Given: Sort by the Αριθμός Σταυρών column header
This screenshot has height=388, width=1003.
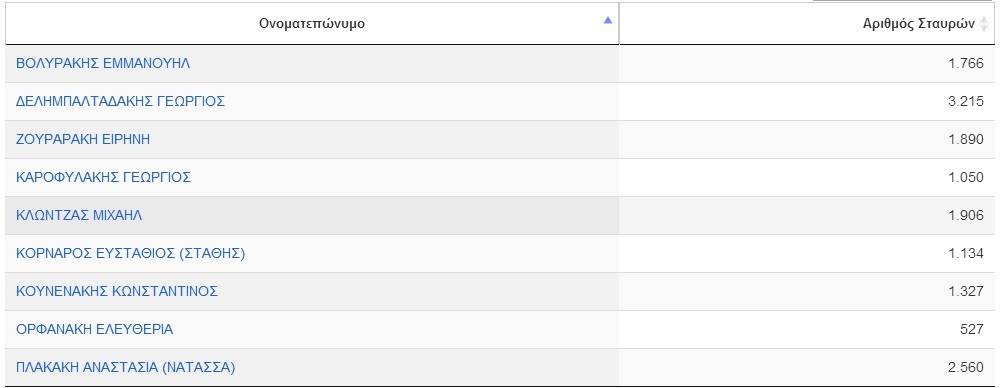Looking at the screenshot, I should click(x=807, y=24).
